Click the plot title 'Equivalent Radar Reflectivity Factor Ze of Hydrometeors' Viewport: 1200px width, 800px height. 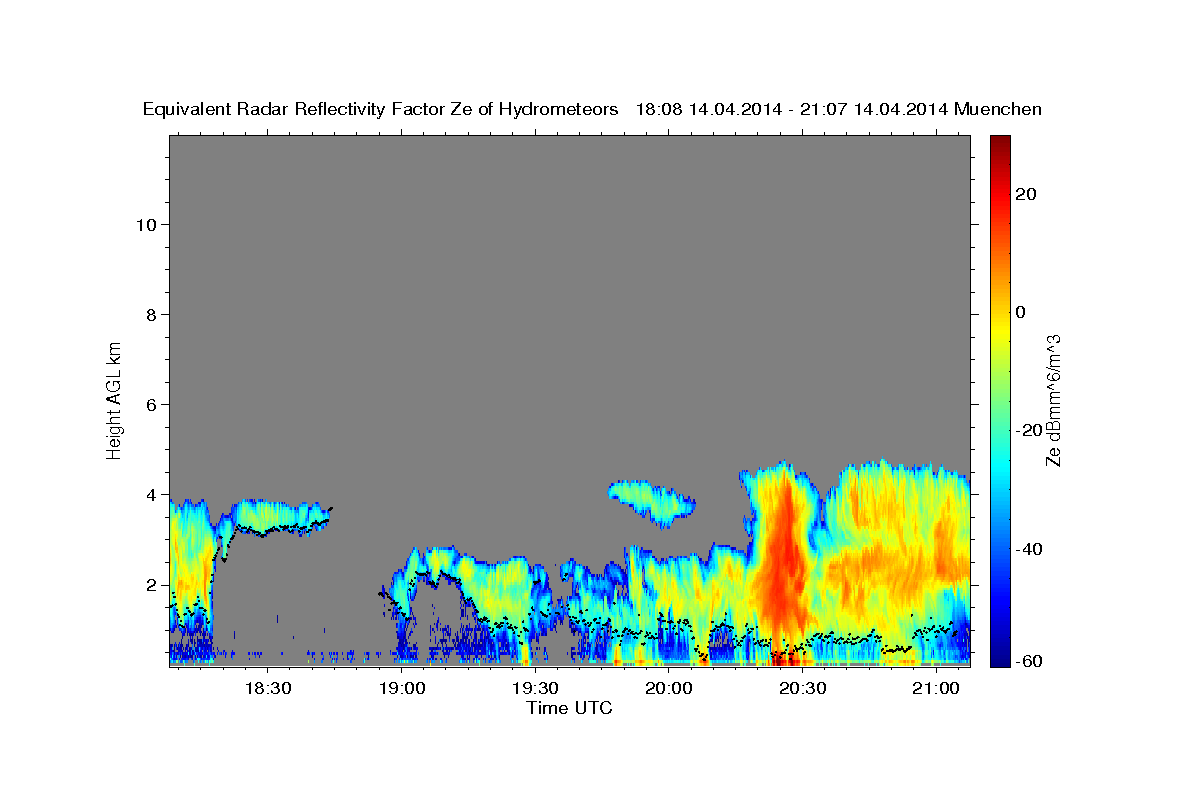(381, 110)
